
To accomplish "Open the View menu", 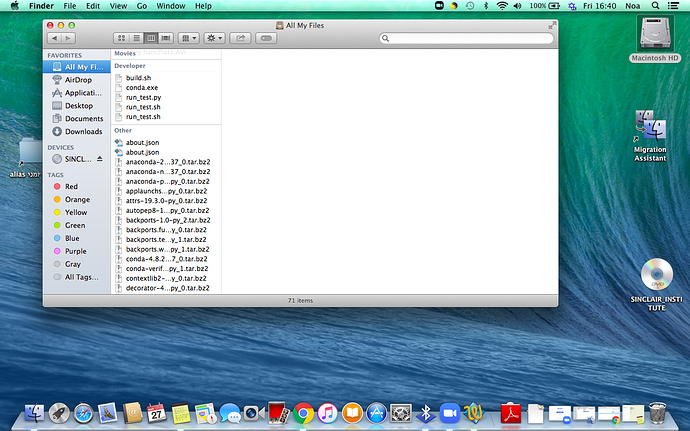I will [x=116, y=6].
